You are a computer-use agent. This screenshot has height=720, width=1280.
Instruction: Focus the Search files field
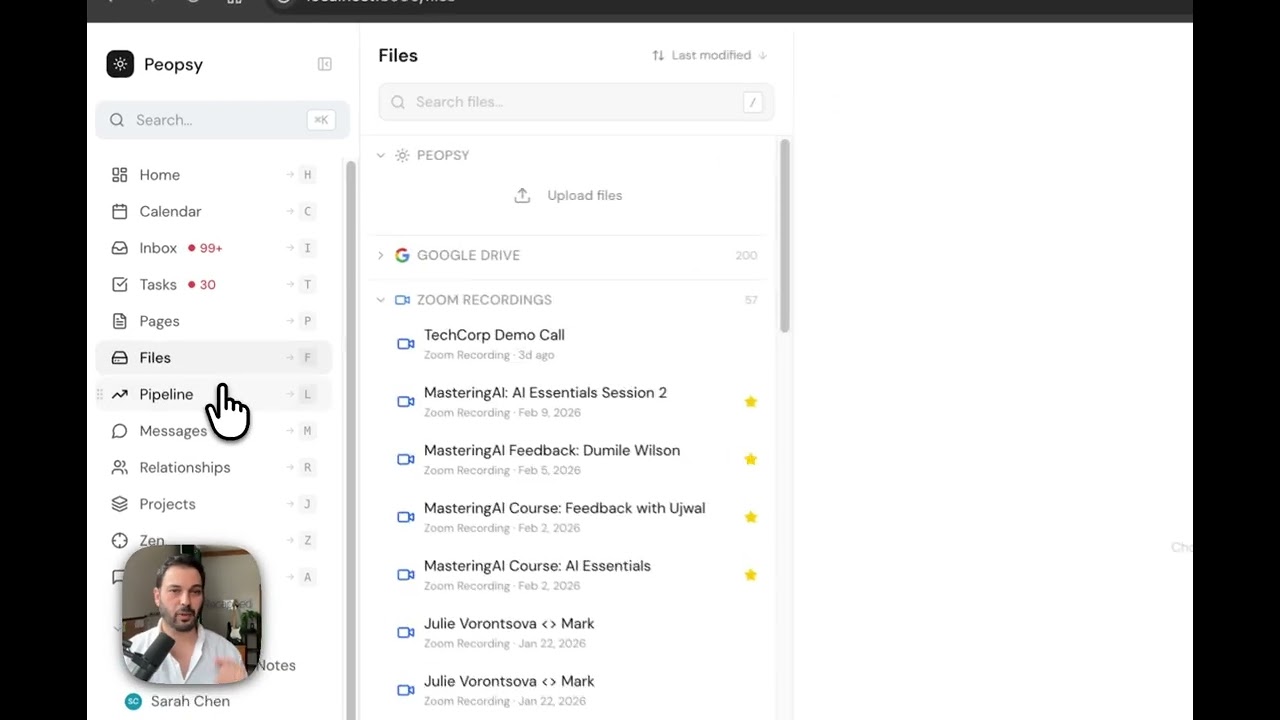coord(576,102)
